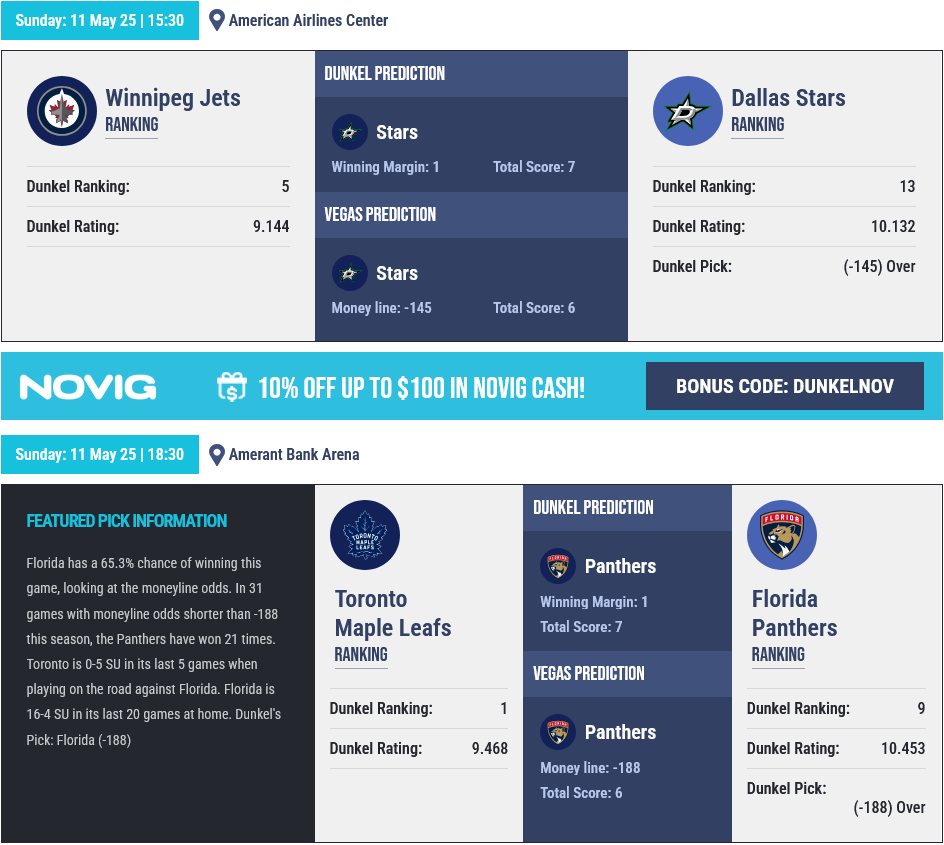This screenshot has width=944, height=845.
Task: Click the Toronto Maple Leafs logo
Action: (365, 535)
